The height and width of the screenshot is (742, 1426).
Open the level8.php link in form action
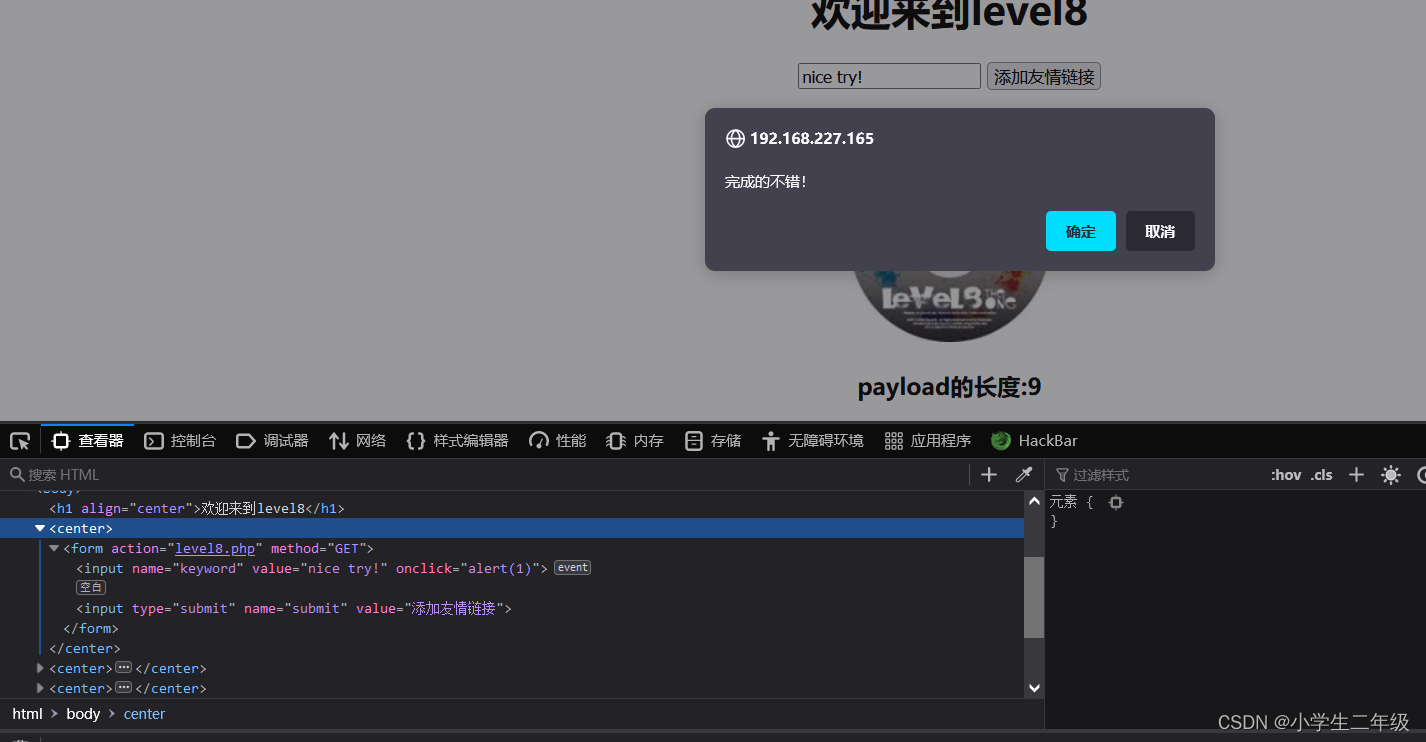click(215, 548)
